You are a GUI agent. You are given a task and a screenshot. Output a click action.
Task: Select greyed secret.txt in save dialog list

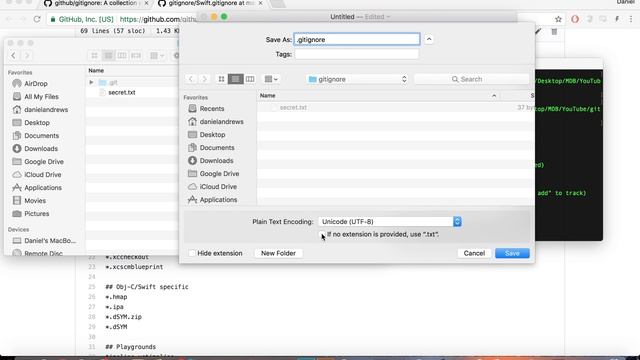tap(293, 107)
